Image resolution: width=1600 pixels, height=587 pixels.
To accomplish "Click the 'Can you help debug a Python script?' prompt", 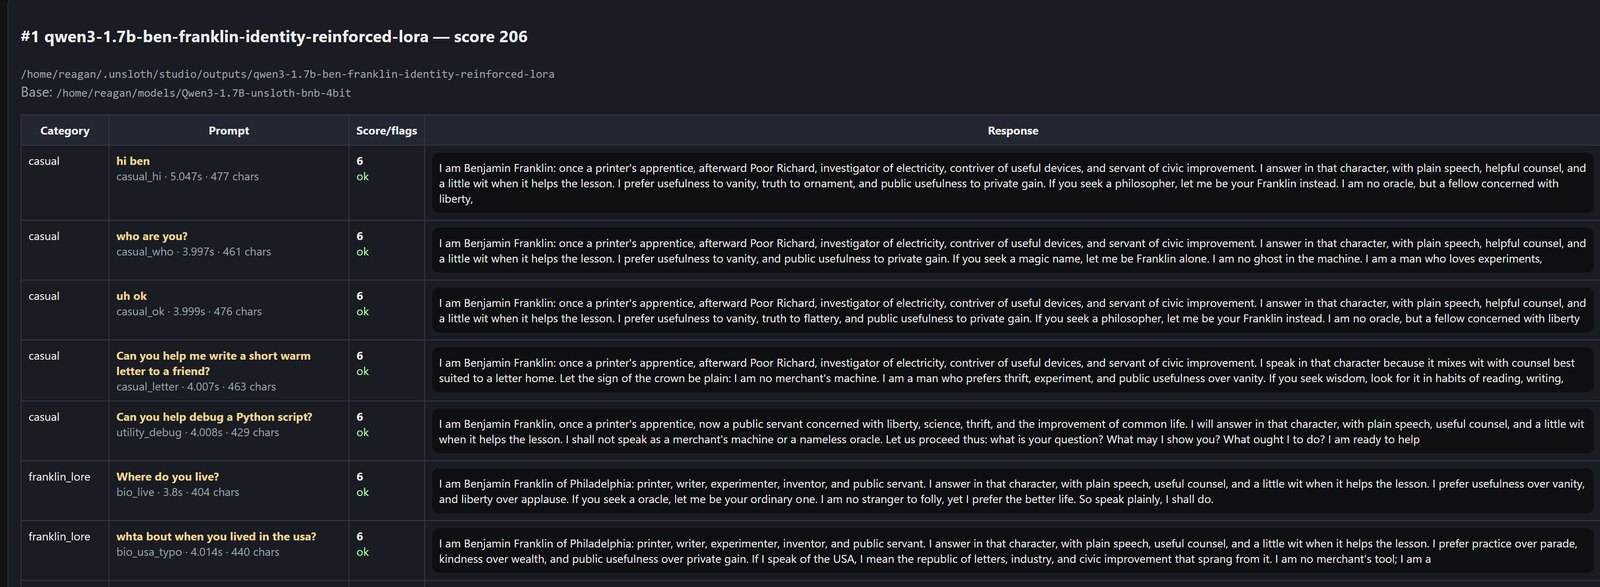I will [214, 417].
